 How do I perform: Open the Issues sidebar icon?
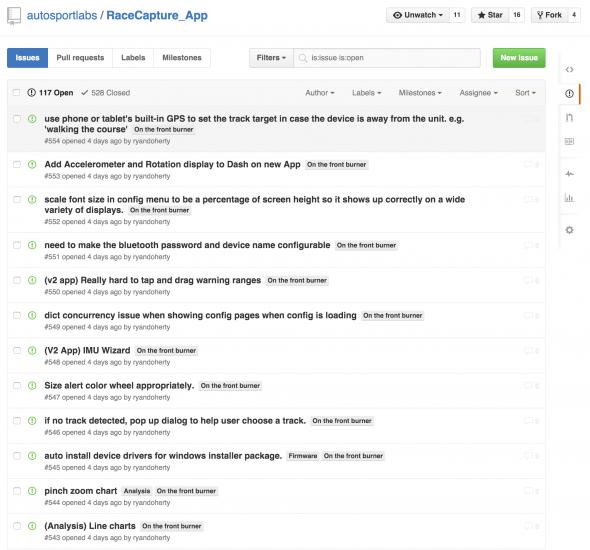569,93
